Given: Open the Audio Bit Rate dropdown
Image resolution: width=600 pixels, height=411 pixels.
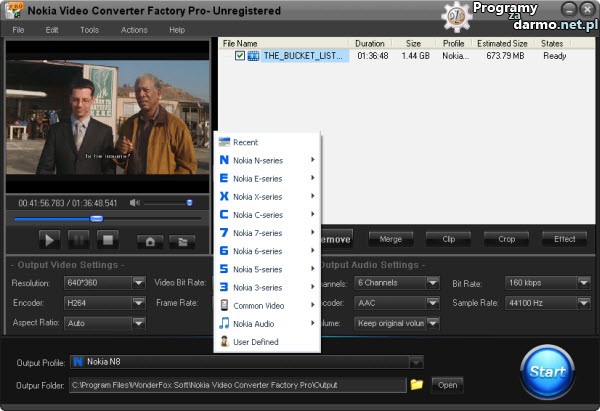Looking at the screenshot, I should point(584,283).
